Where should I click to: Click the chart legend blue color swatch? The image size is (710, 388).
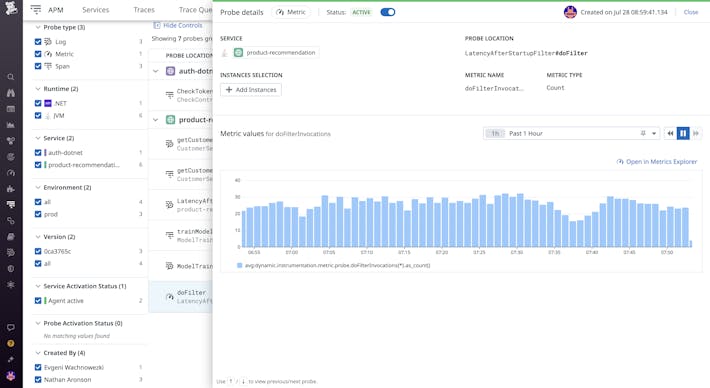[240, 265]
